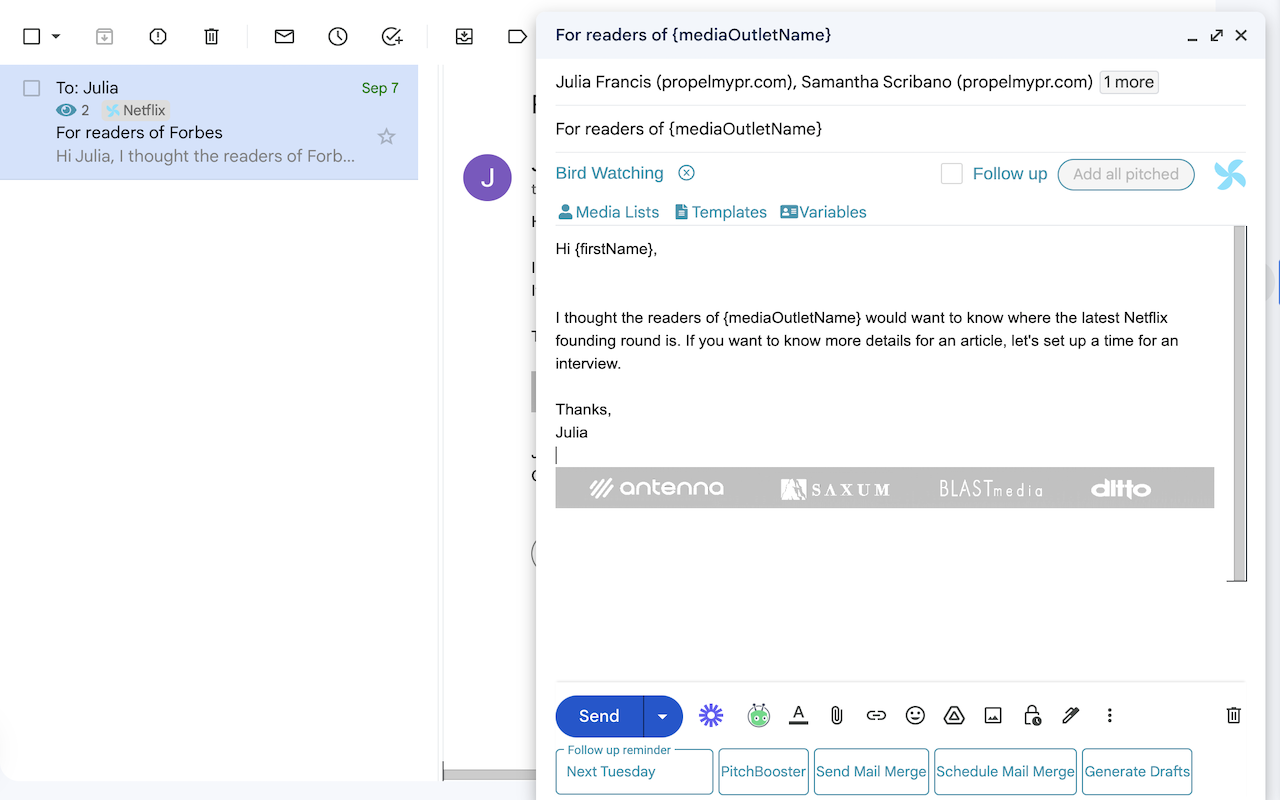Screen dimensions: 1280x800
Task: Discard the draft with the trash icon
Action: coord(1233,715)
